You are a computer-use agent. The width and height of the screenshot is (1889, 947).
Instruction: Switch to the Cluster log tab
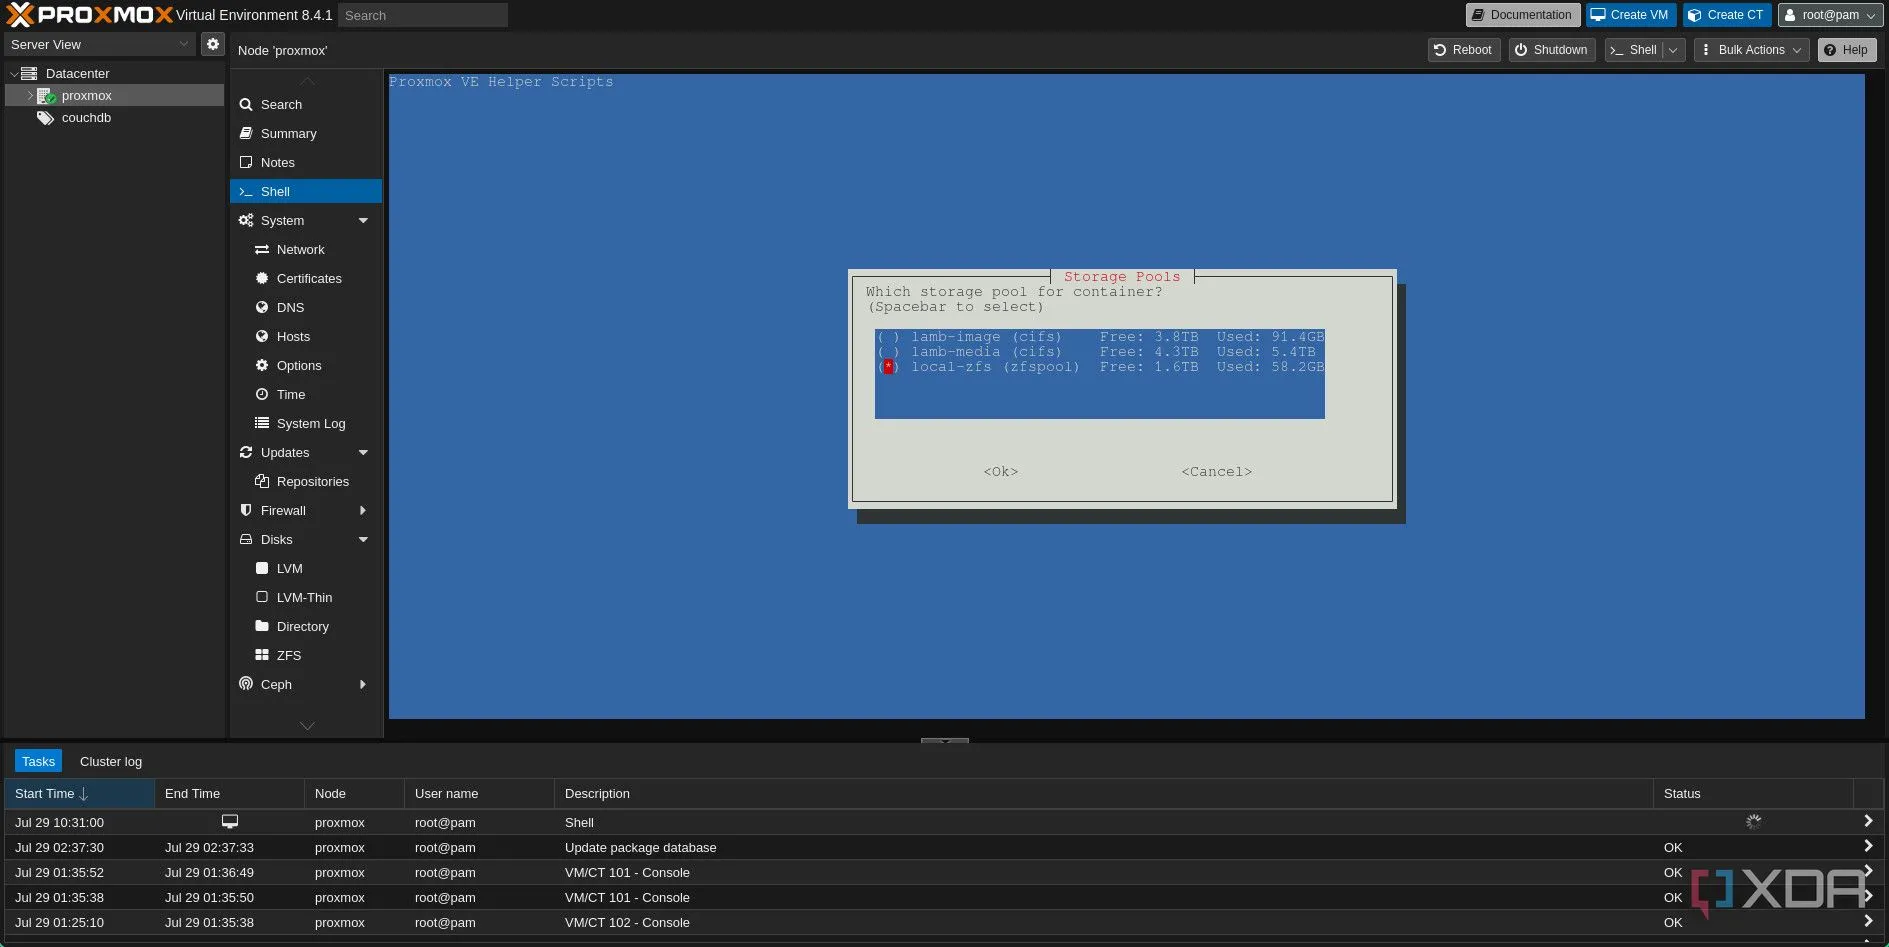coord(111,761)
